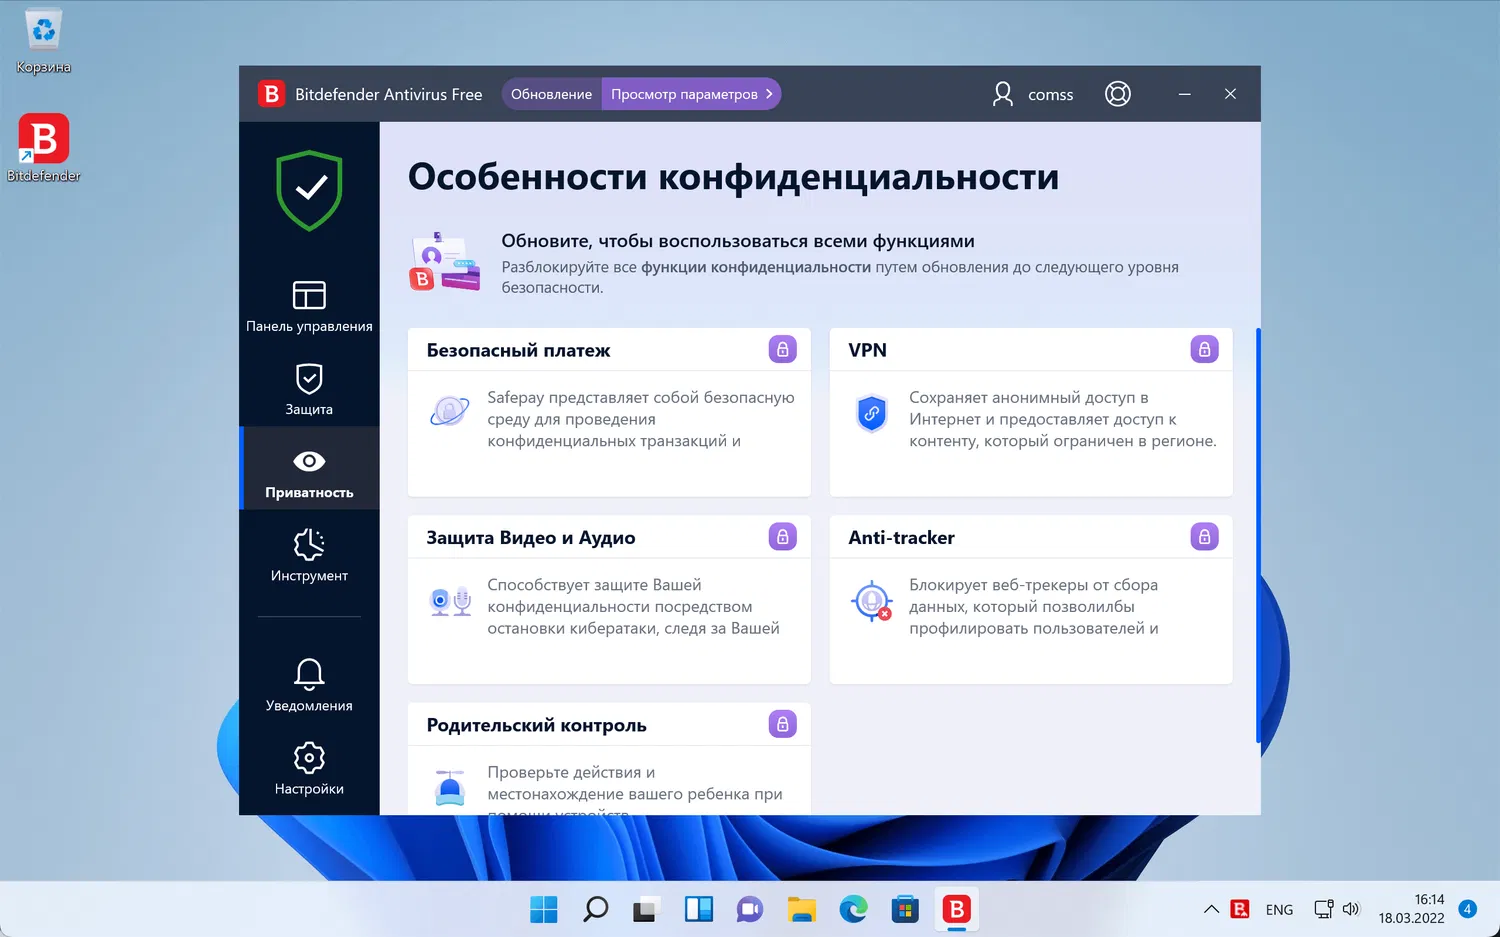Click the VPN shield link icon
Image resolution: width=1500 pixels, height=937 pixels.
click(872, 413)
